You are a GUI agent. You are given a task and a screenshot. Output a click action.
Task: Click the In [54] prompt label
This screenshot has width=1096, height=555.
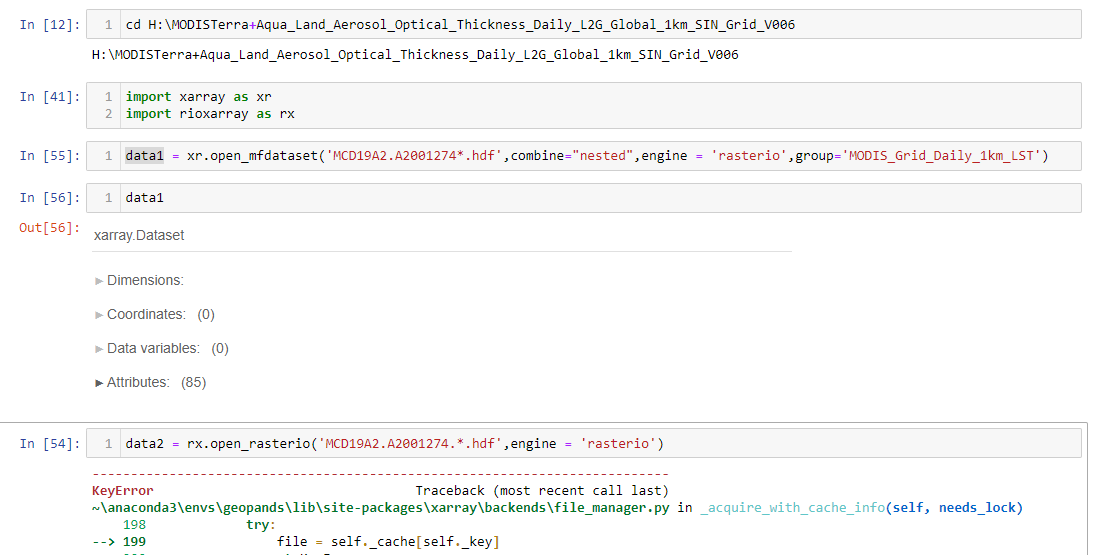pyautogui.click(x=50, y=443)
